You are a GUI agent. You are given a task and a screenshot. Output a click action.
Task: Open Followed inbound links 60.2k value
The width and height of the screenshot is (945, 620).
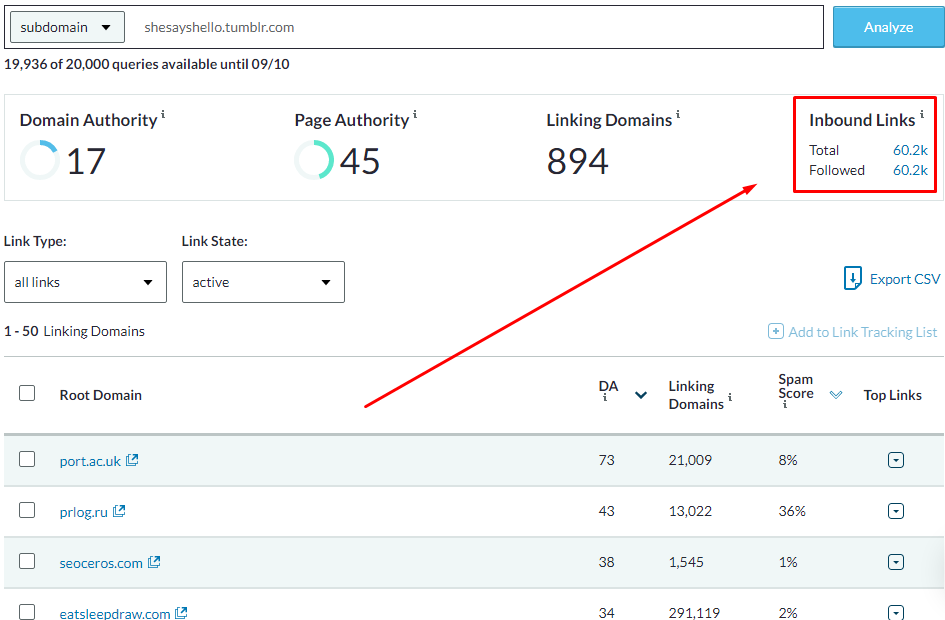pyautogui.click(x=910, y=171)
